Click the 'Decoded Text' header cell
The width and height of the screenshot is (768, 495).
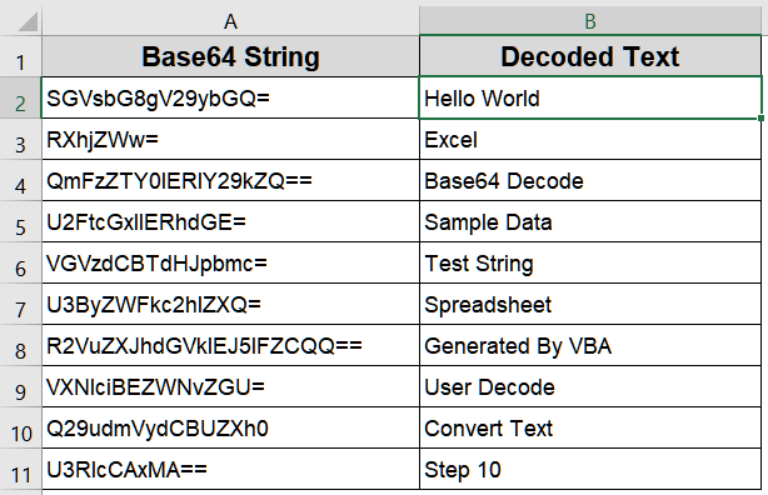click(590, 58)
